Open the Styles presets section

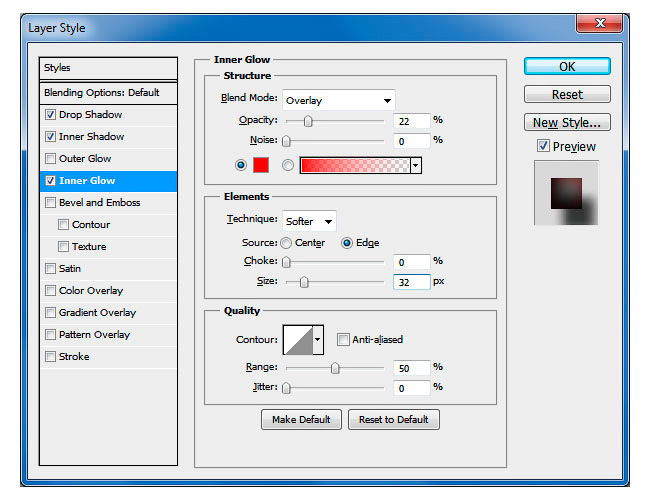coord(108,68)
